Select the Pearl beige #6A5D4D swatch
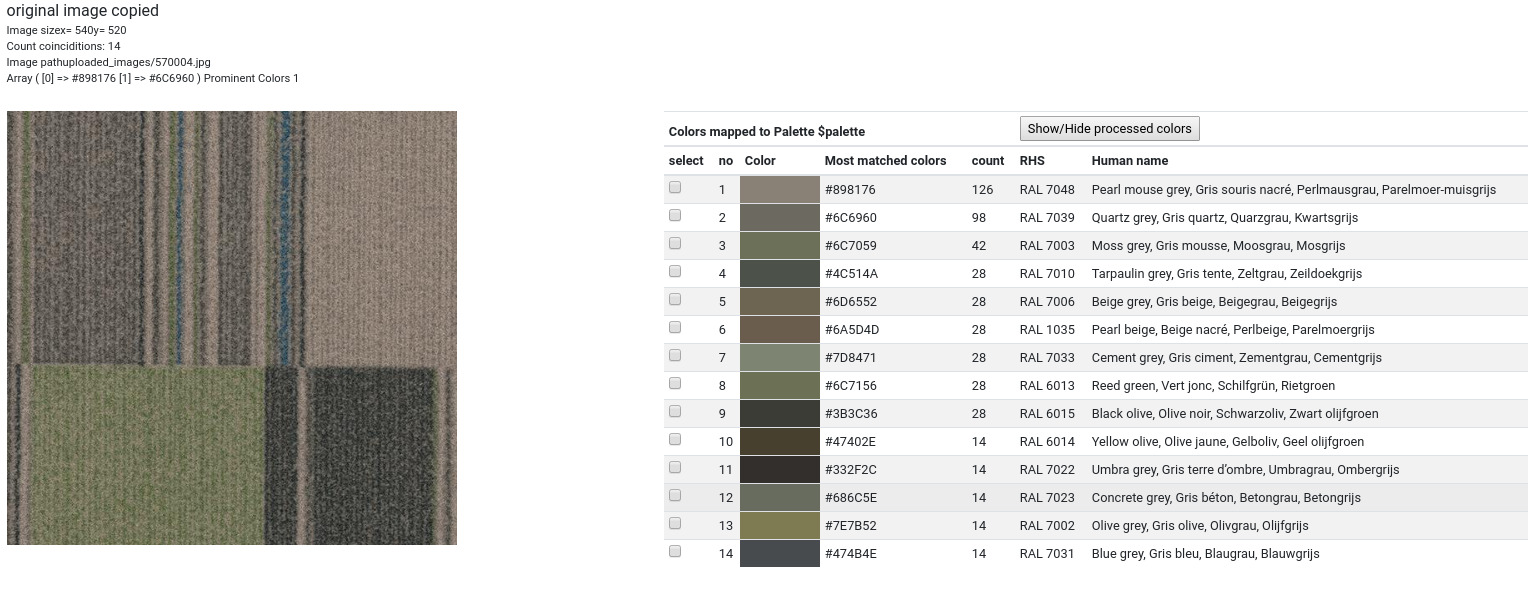Image resolution: width=1528 pixels, height=599 pixels. pyautogui.click(x=779, y=330)
